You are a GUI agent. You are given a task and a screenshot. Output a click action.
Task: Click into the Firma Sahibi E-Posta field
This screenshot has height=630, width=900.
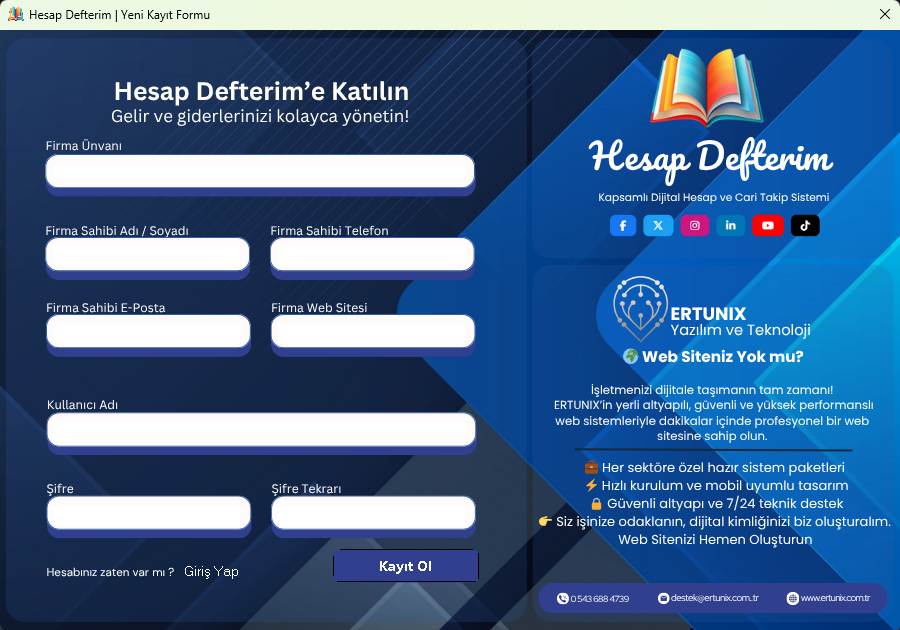coord(148,331)
